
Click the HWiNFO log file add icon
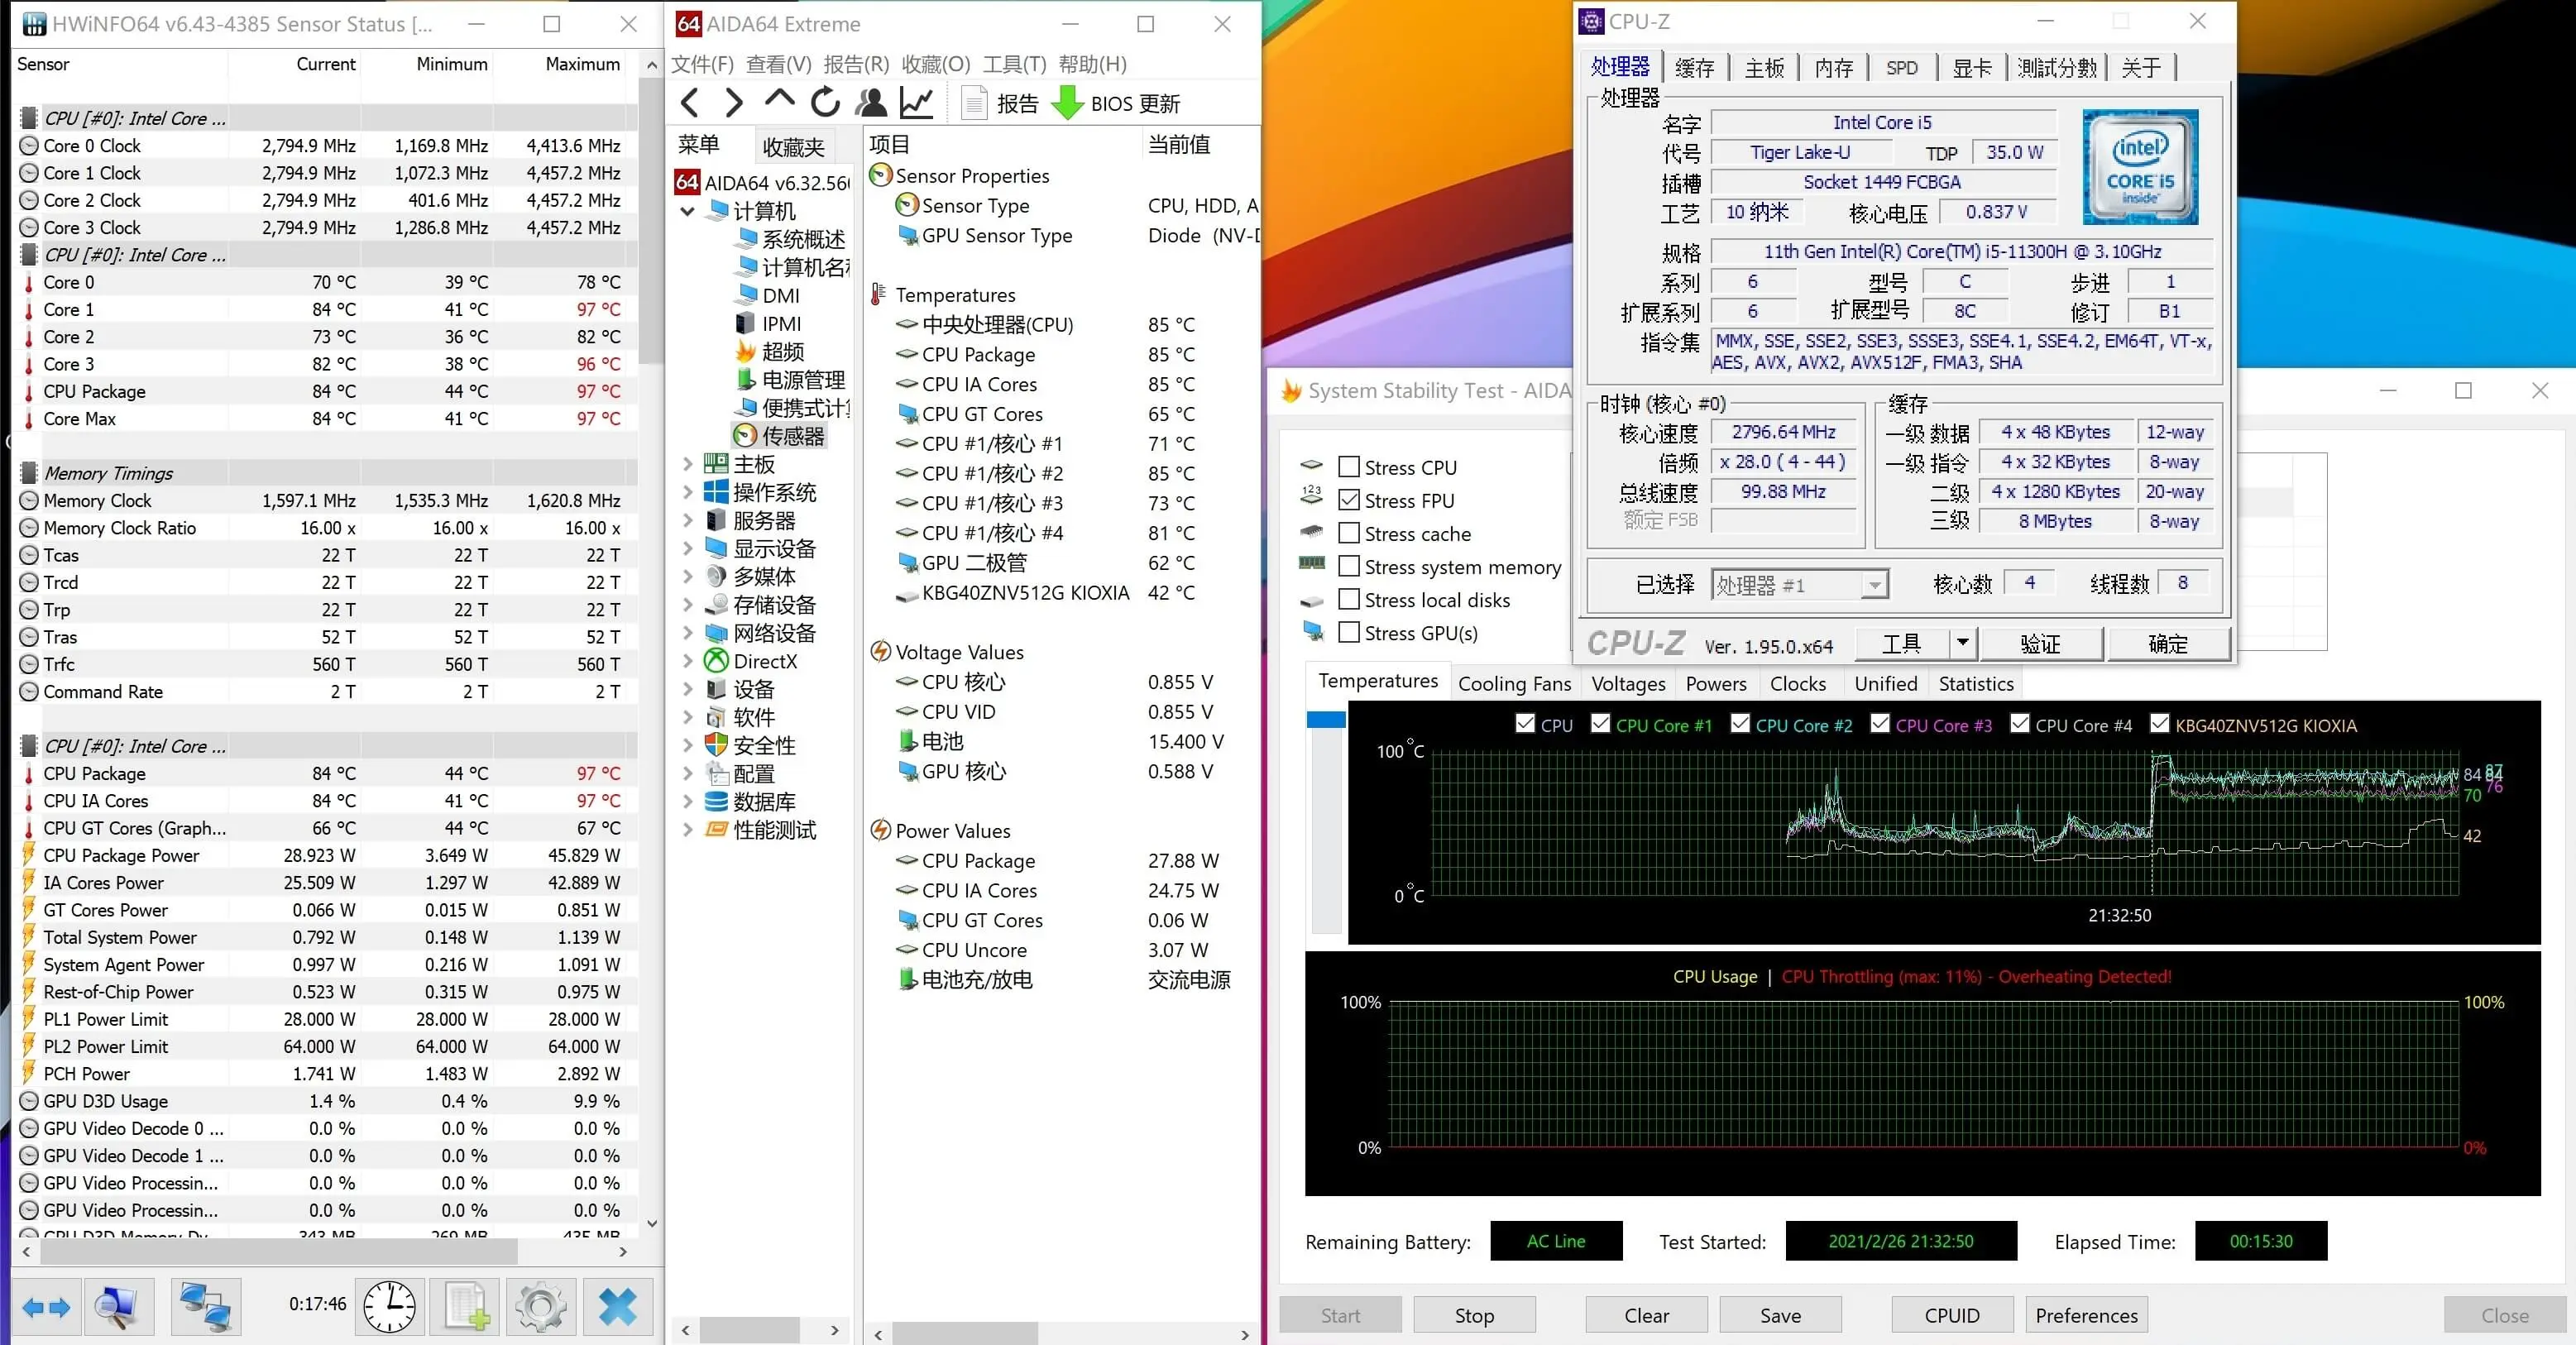[466, 1306]
